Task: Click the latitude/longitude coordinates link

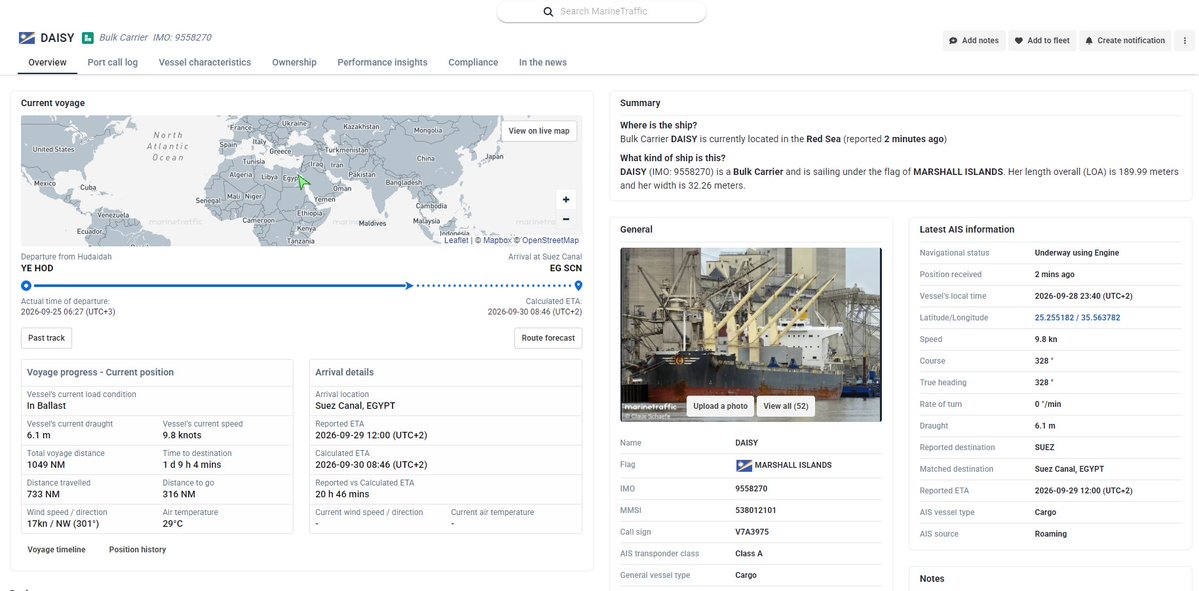Action: click(1077, 317)
